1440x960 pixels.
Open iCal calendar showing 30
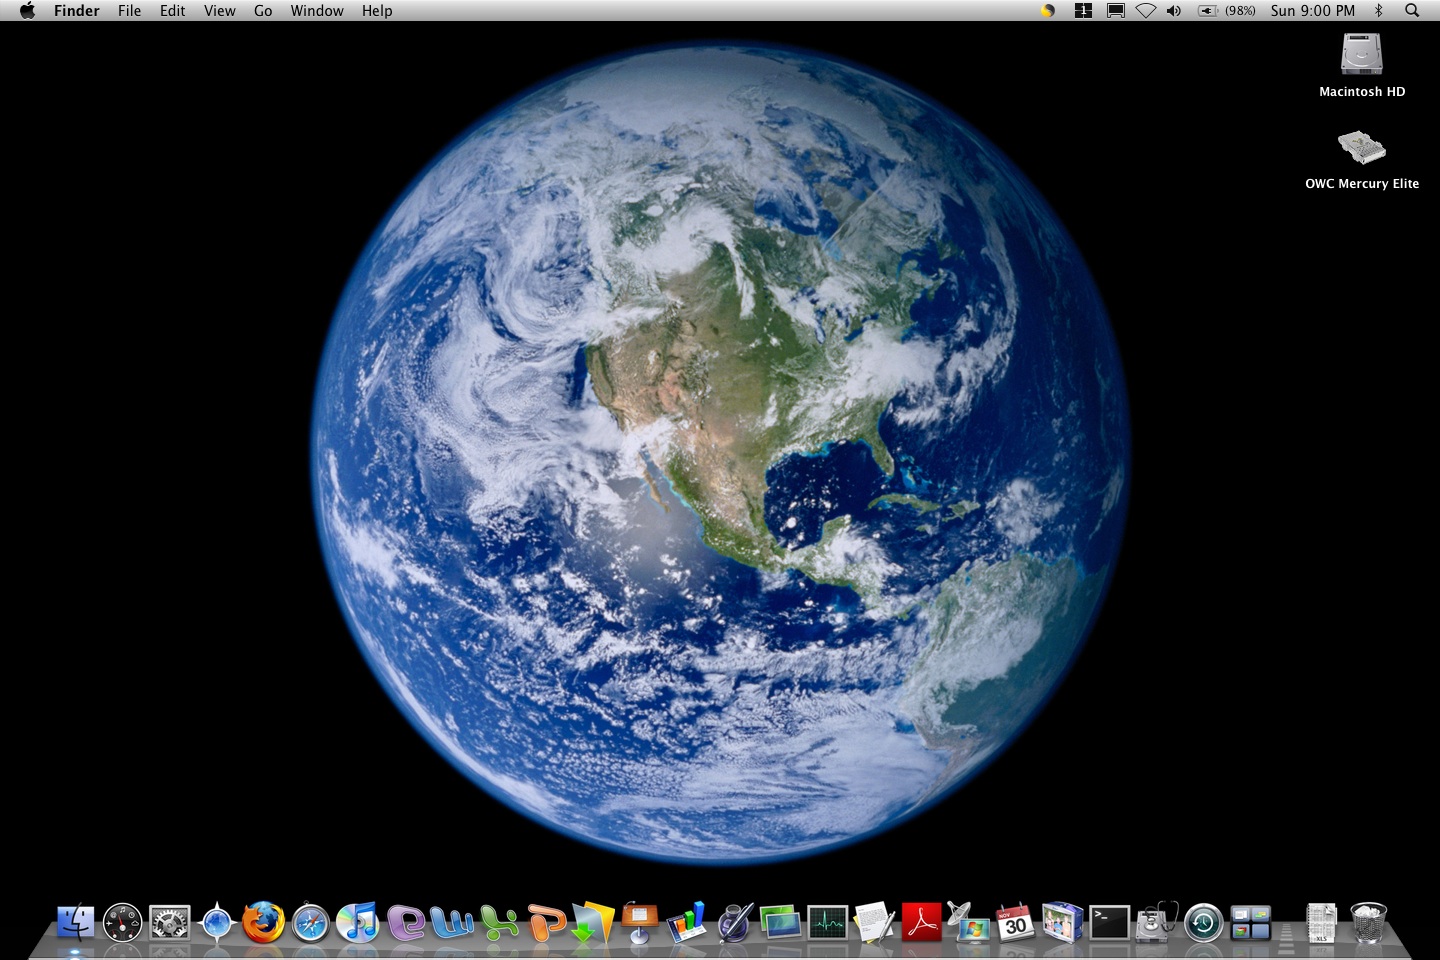click(x=1015, y=922)
